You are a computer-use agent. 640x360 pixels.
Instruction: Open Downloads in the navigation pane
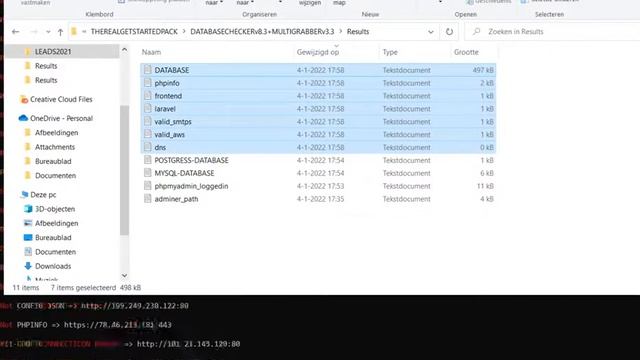coord(53,266)
